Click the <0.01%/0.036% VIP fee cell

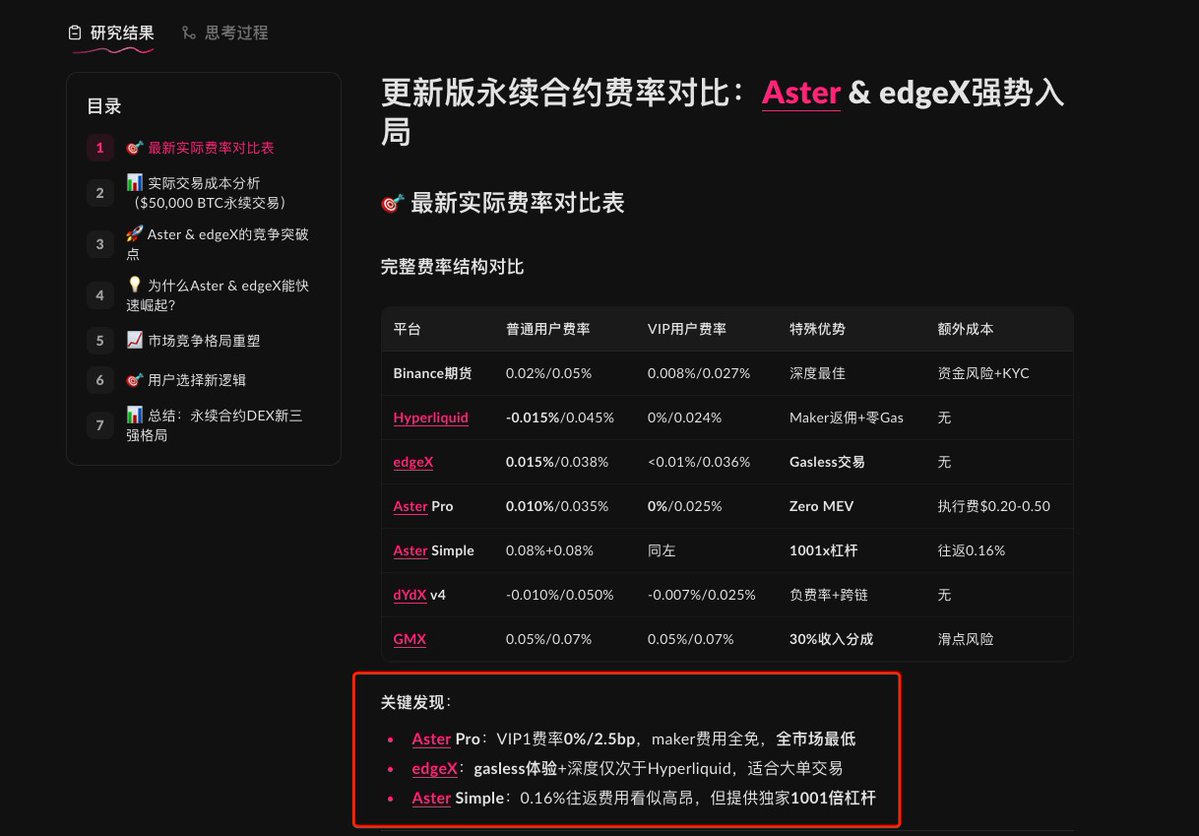coord(698,462)
